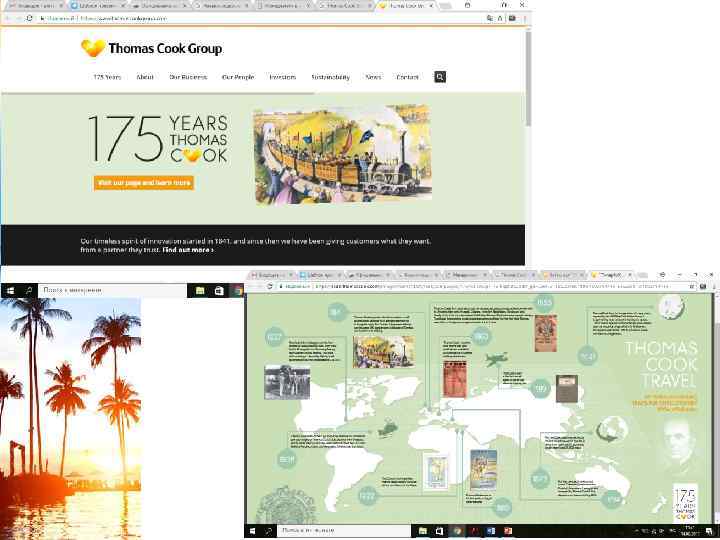The image size is (720, 540).
Task: Open the News navigation link
Action: tap(373, 77)
